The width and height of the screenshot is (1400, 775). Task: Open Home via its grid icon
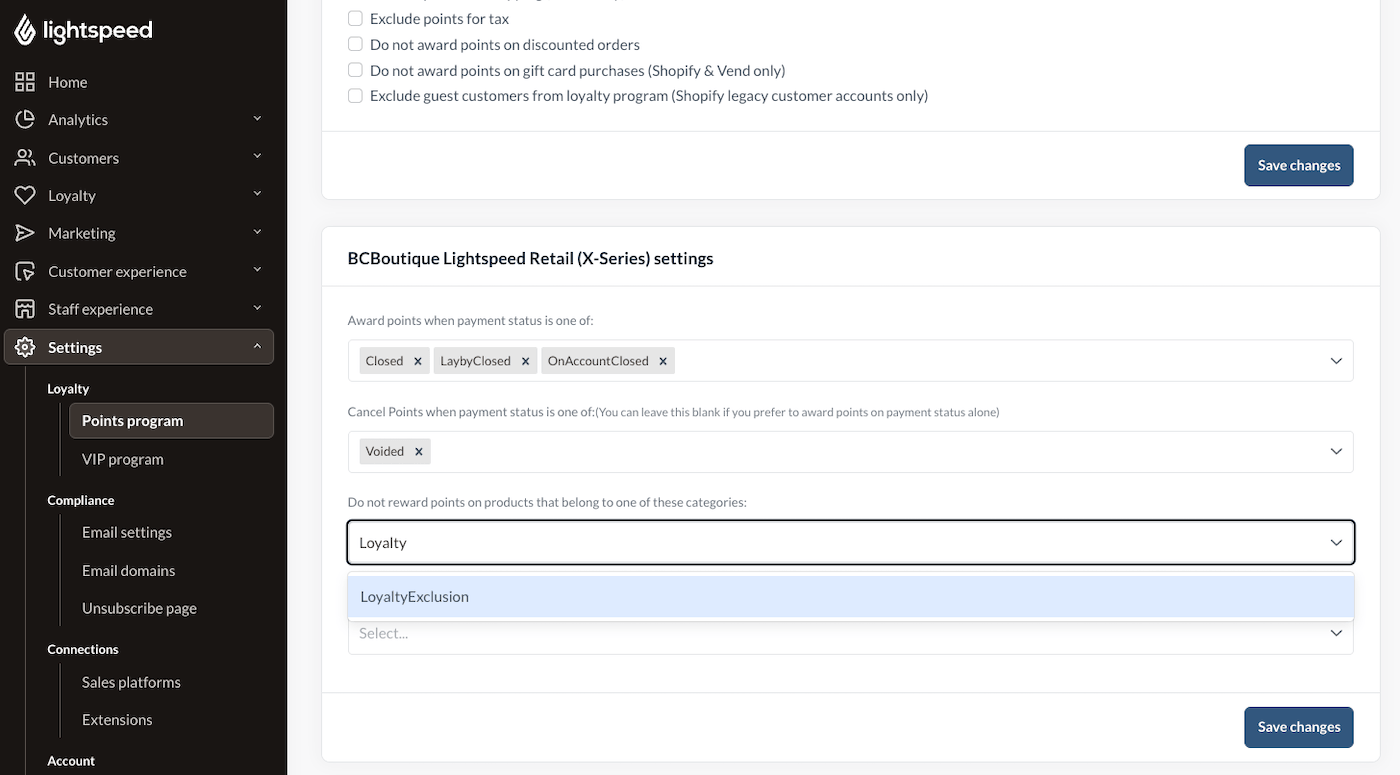(25, 82)
